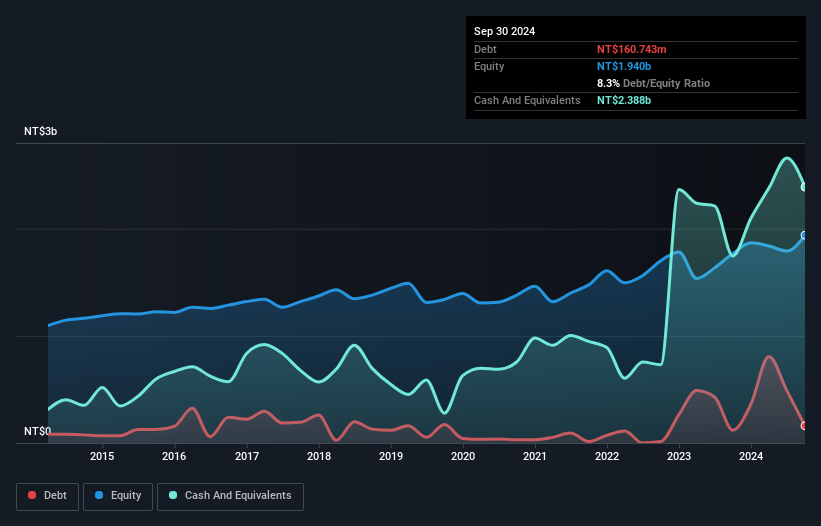Select the 2020 tick on the x-axis
Viewport: 821px width, 526px height.
click(463, 457)
